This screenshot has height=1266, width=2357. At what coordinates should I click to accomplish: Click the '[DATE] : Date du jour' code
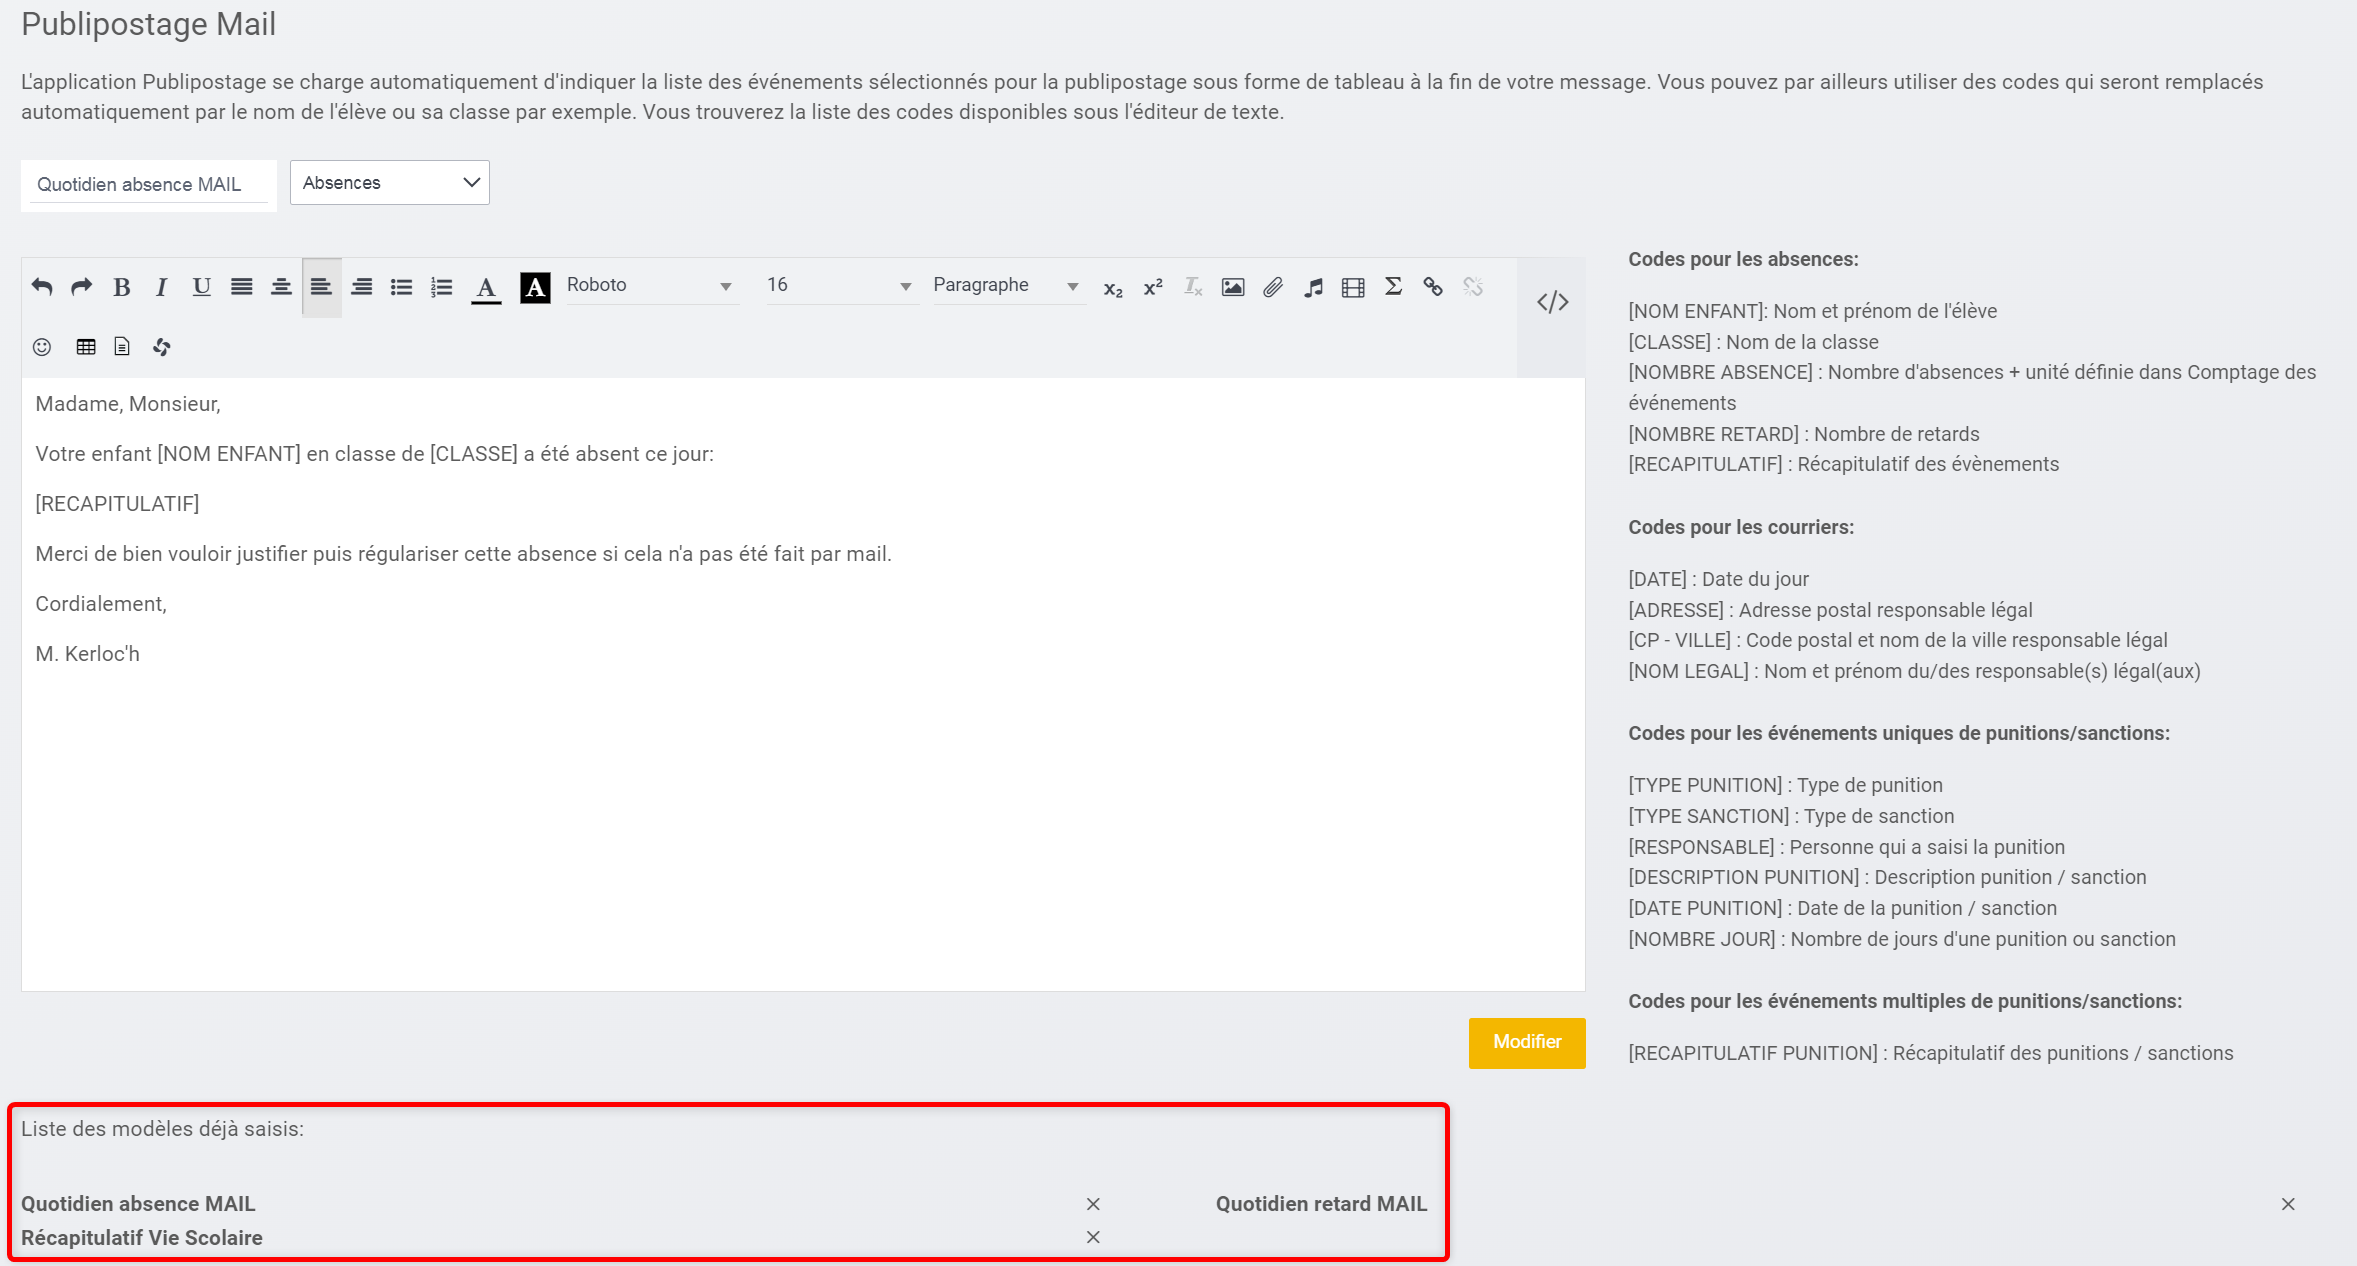click(x=1718, y=579)
